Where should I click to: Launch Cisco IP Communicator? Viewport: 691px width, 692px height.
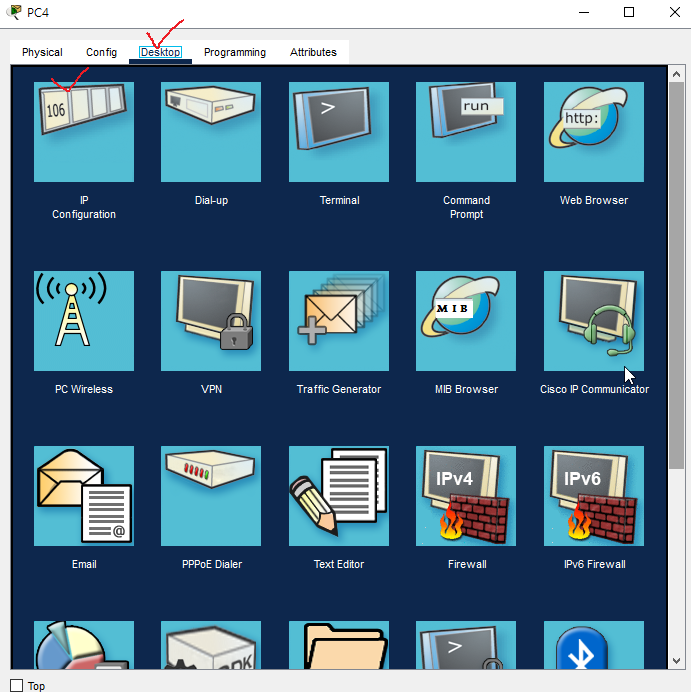click(x=594, y=321)
